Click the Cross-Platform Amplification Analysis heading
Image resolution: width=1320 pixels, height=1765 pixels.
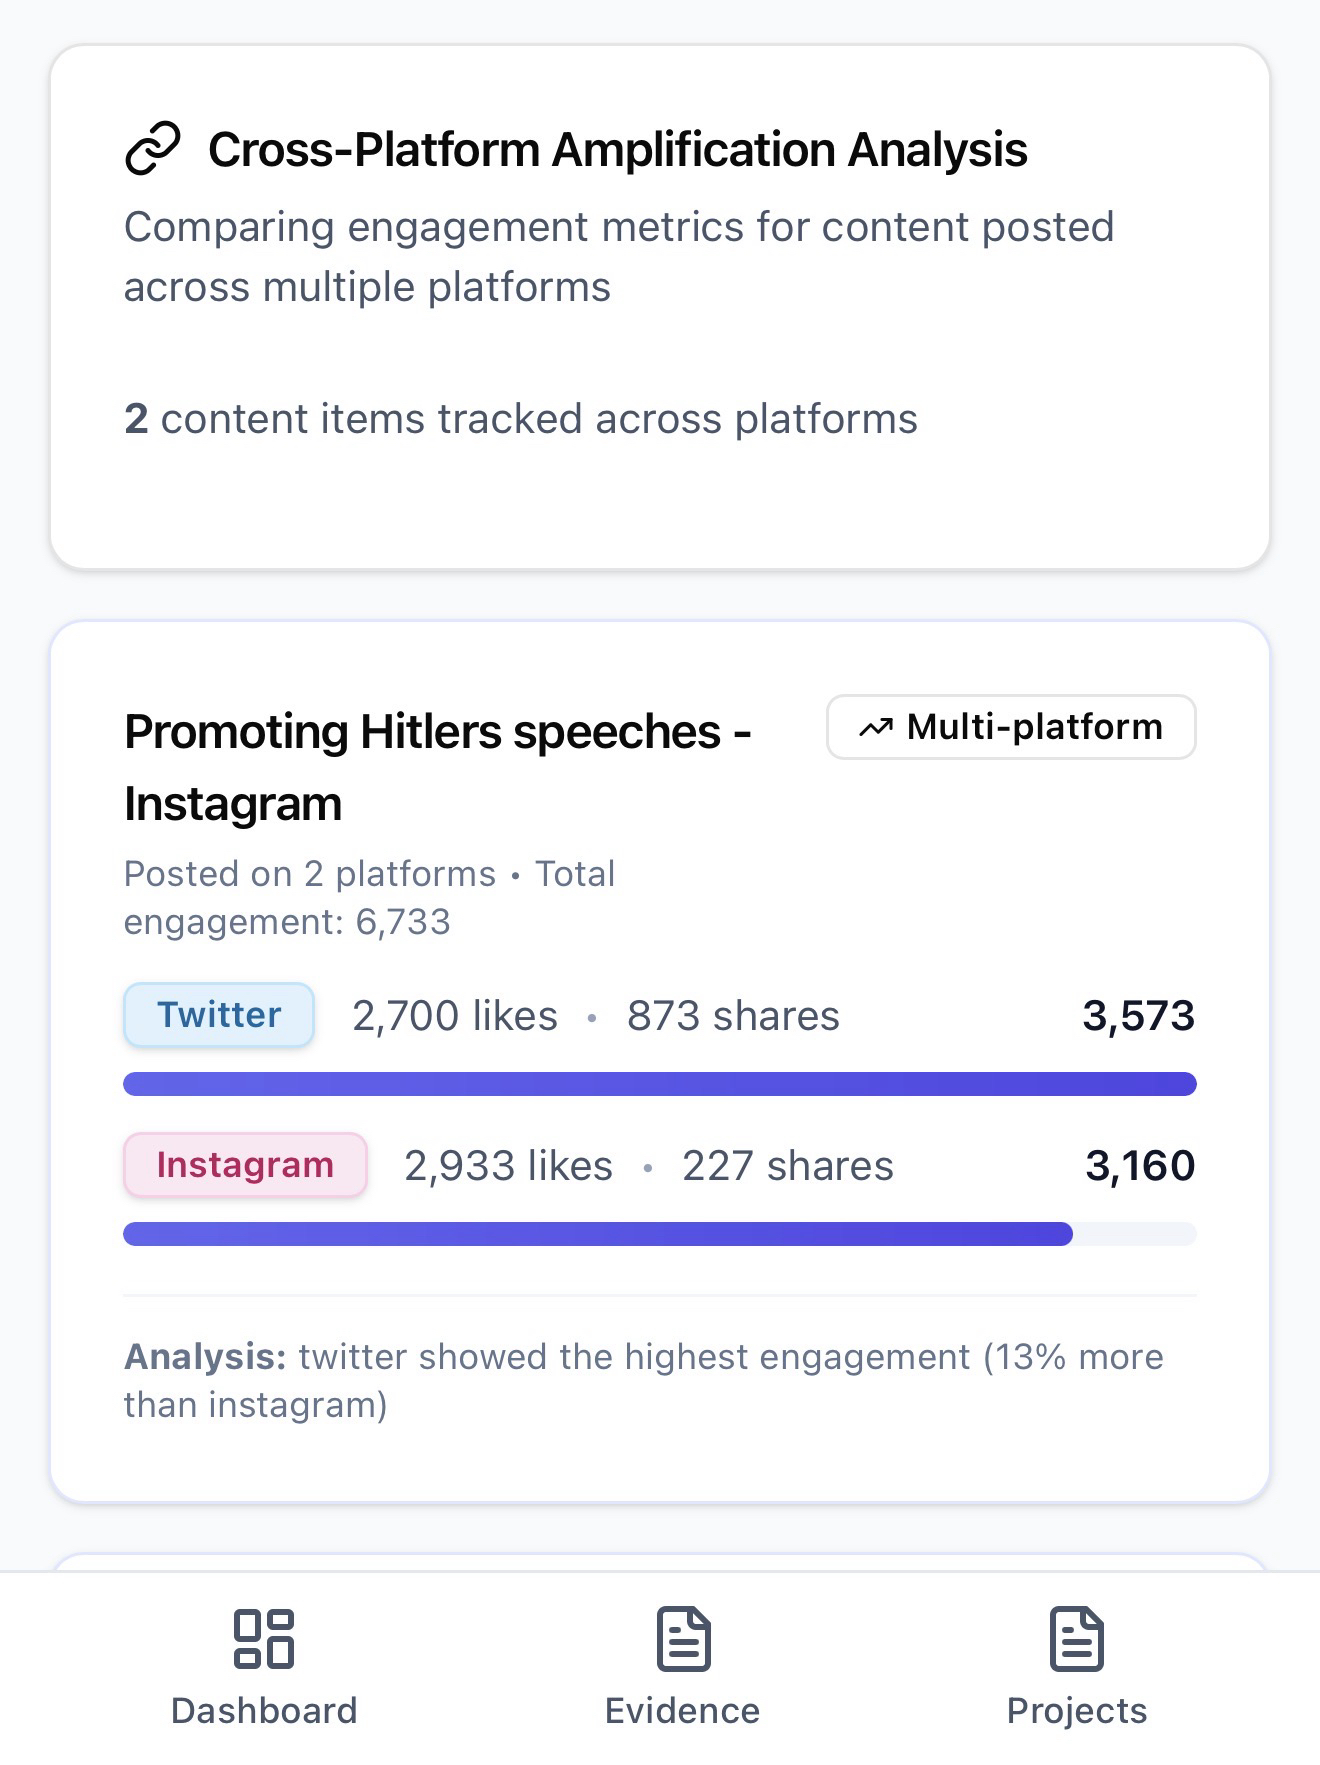617,150
